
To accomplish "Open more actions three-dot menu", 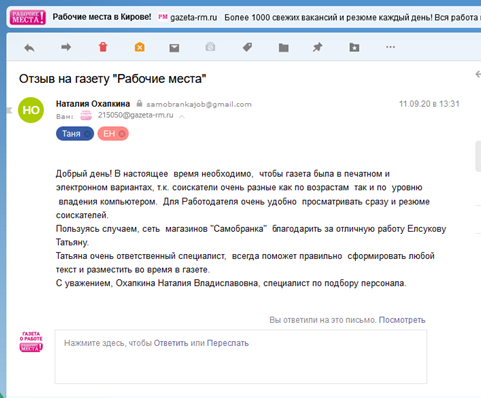I will click(x=390, y=47).
